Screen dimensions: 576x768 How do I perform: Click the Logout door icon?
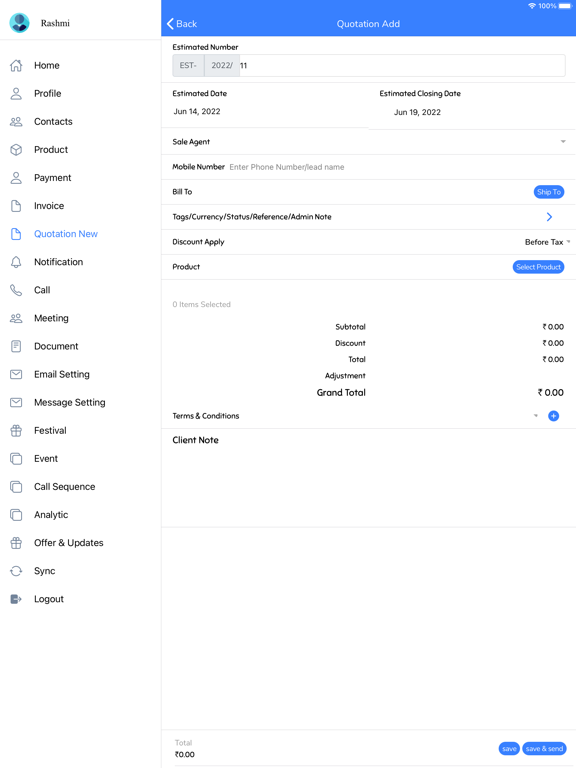pos(16,599)
